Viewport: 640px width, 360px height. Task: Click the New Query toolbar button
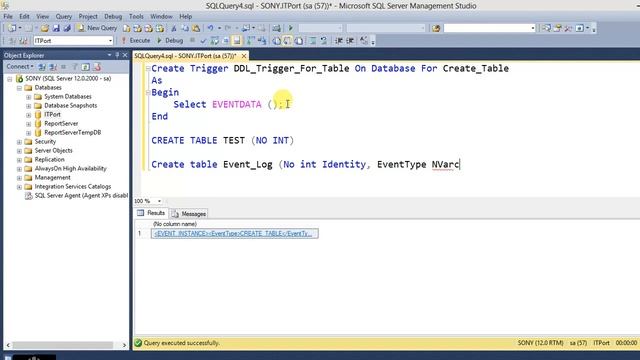click(x=97, y=28)
